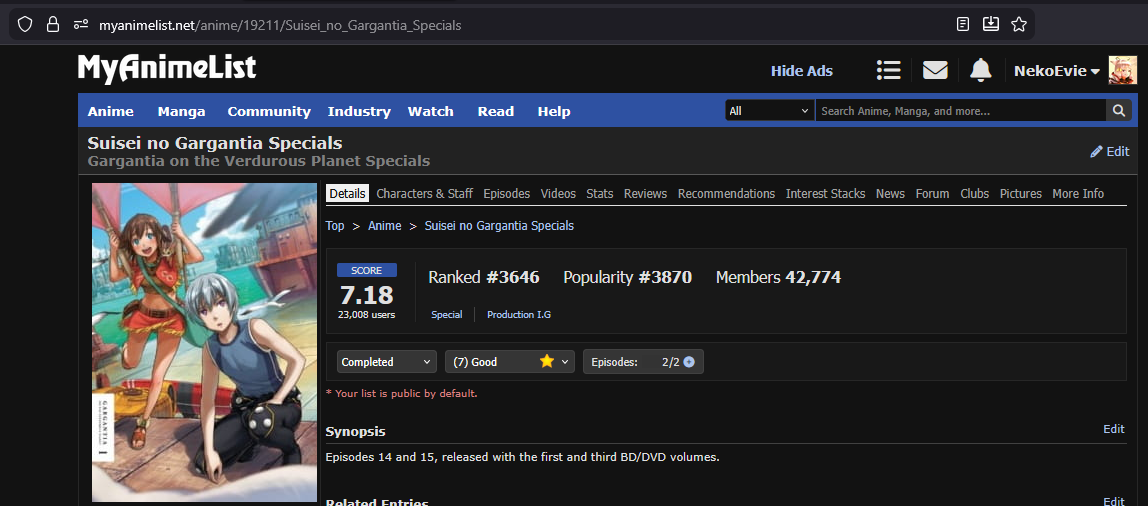1148x506 pixels.
Task: Click the install/save page icon in address bar
Action: coord(991,24)
